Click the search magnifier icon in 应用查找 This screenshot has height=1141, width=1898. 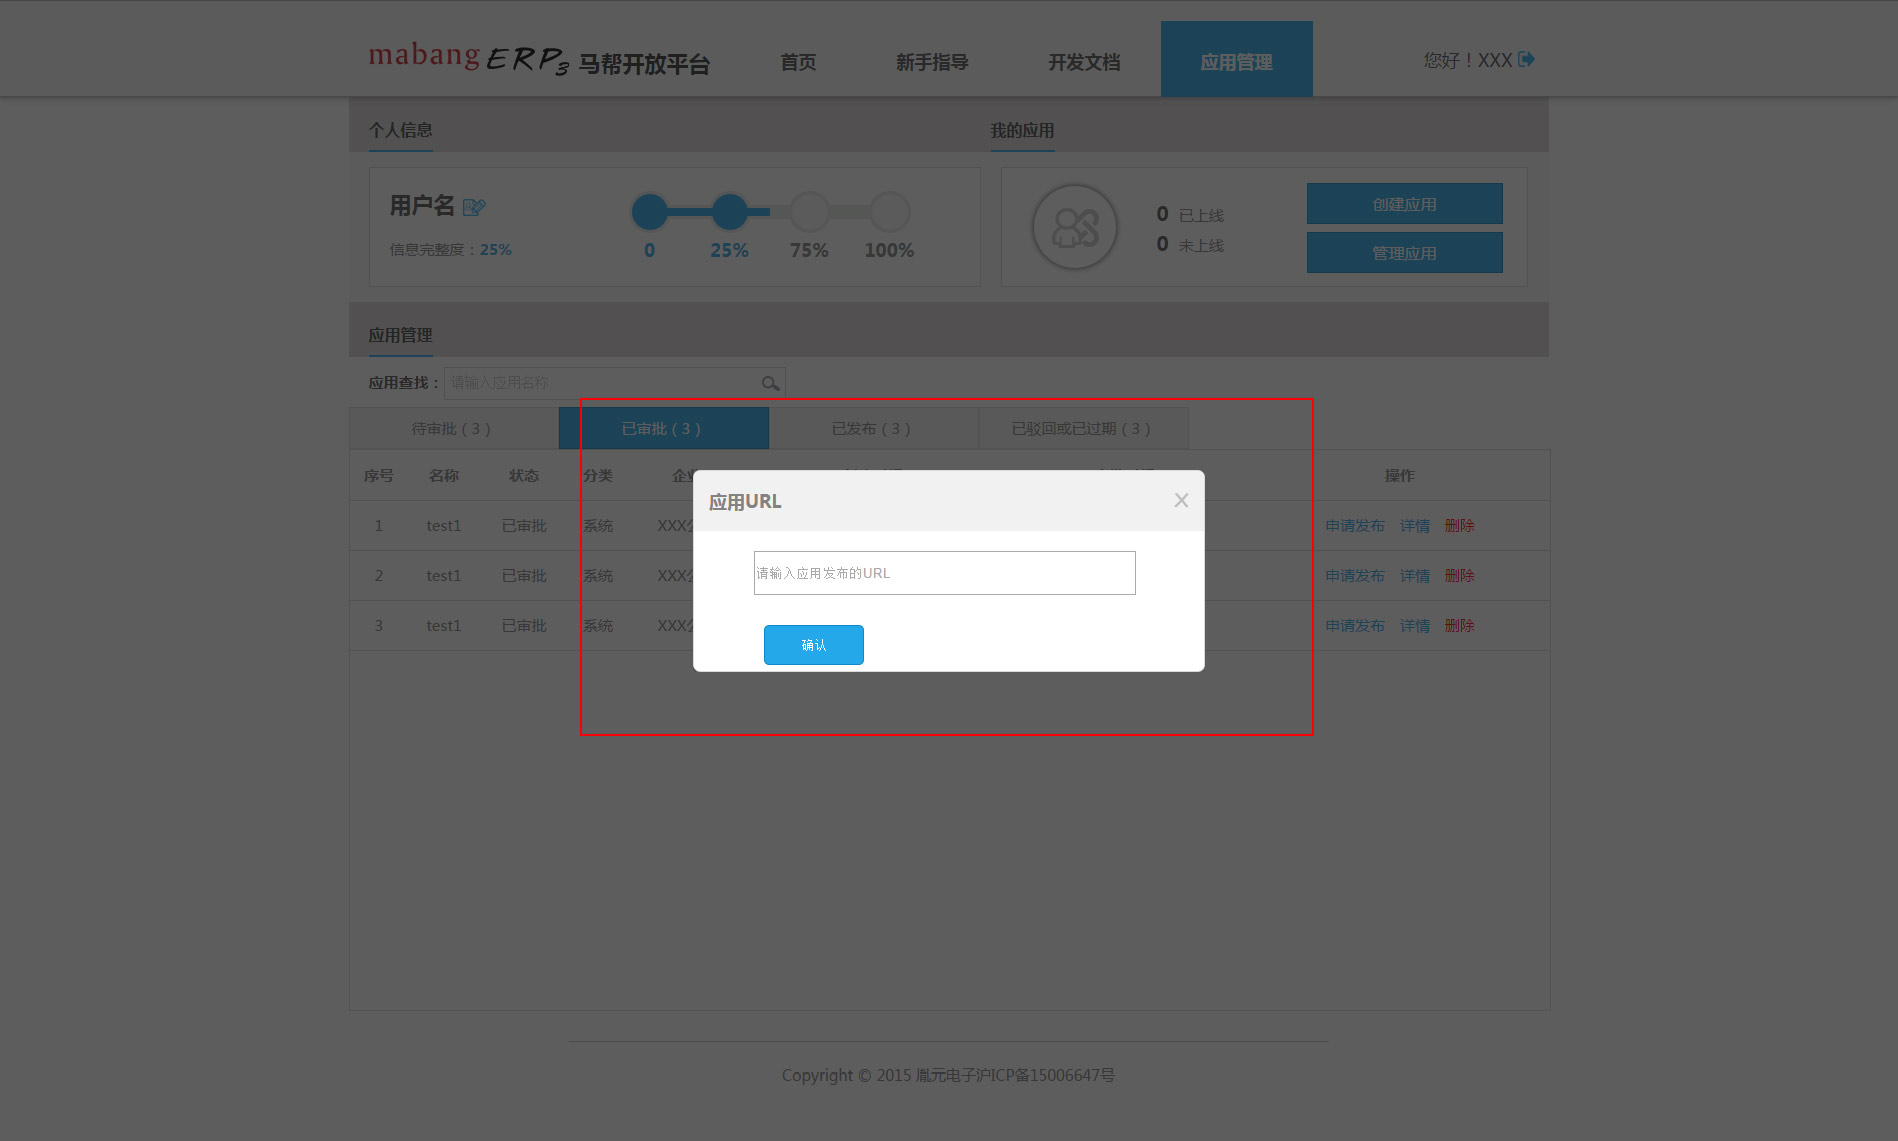click(x=770, y=383)
